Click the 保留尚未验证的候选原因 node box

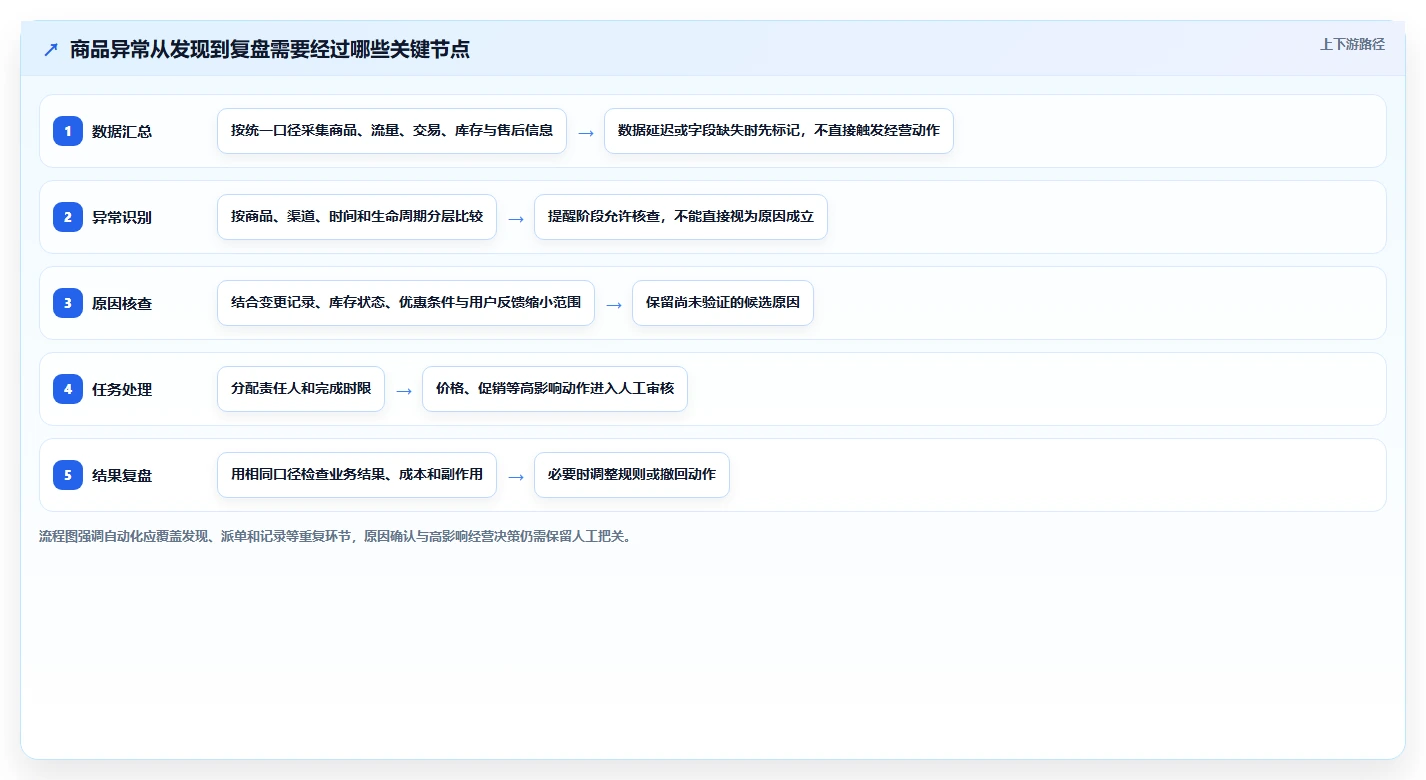723,303
